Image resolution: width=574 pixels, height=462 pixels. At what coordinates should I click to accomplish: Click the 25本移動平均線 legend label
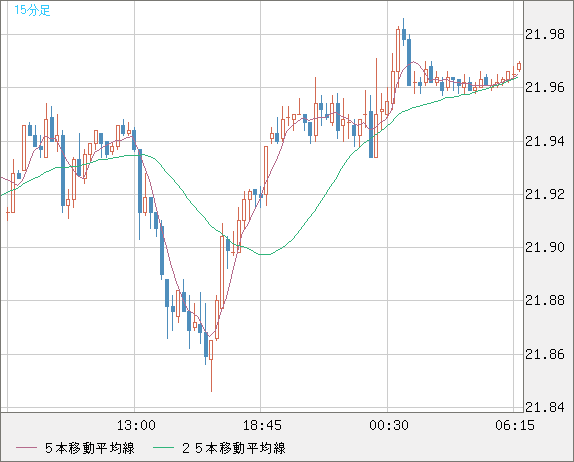234,448
